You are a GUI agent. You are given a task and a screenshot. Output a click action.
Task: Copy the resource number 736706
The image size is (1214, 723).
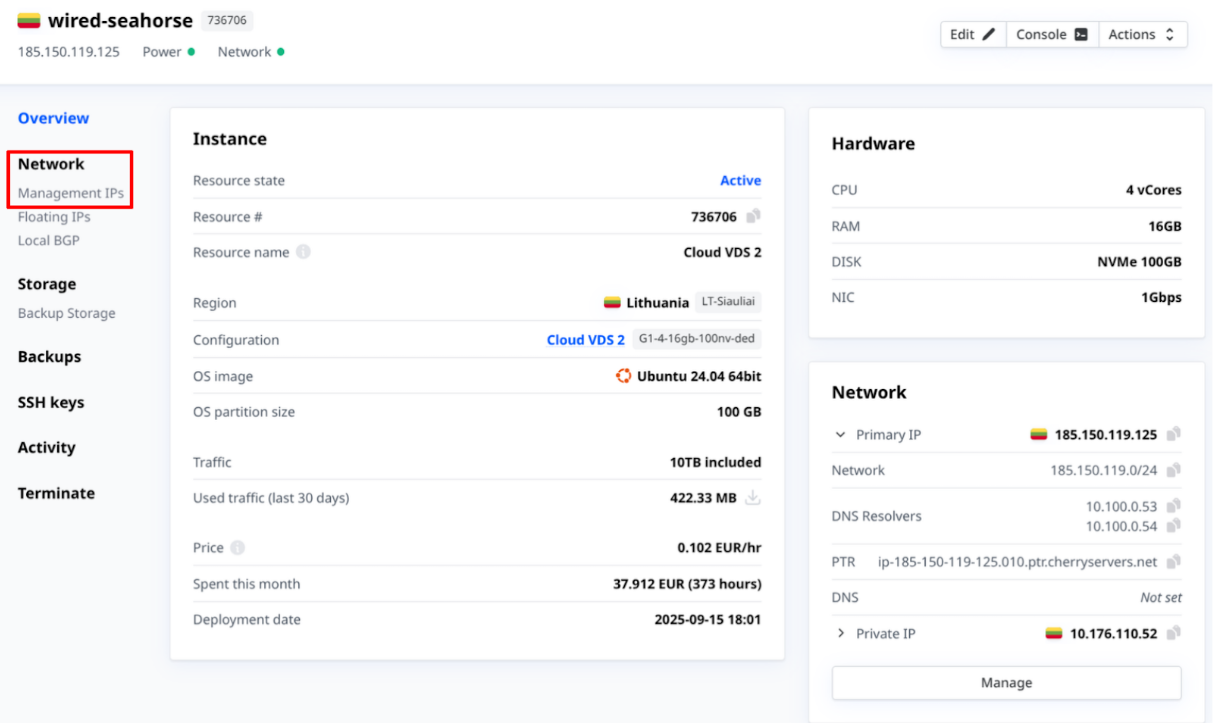[754, 216]
